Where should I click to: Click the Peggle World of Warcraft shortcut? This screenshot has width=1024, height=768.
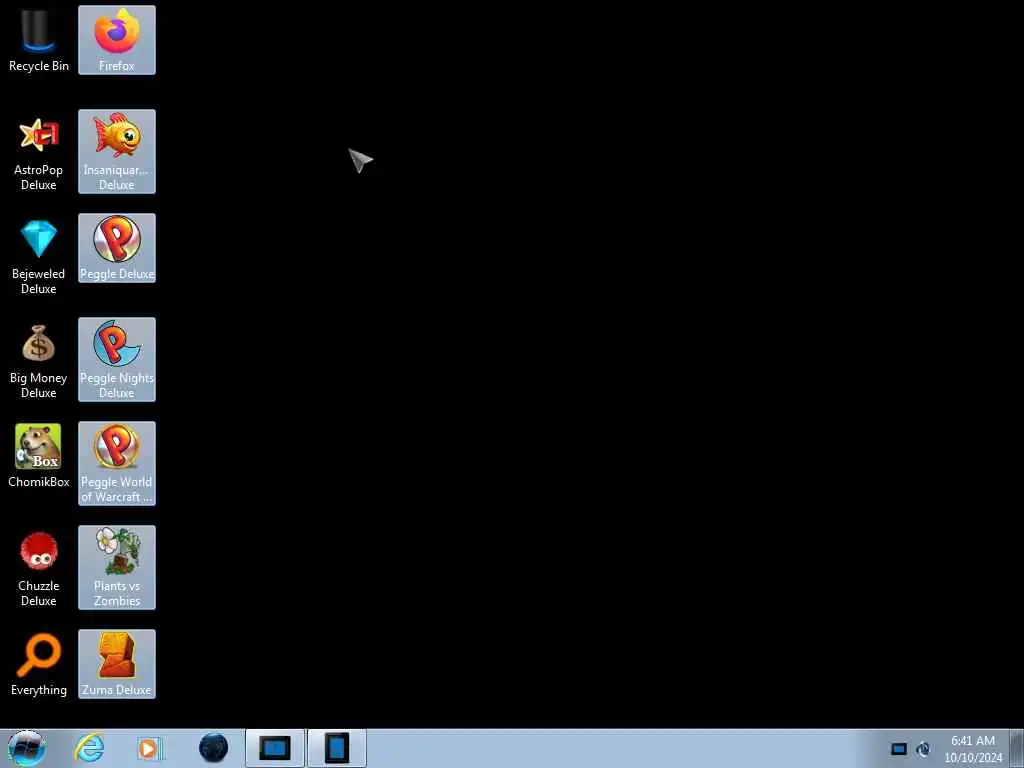[117, 463]
